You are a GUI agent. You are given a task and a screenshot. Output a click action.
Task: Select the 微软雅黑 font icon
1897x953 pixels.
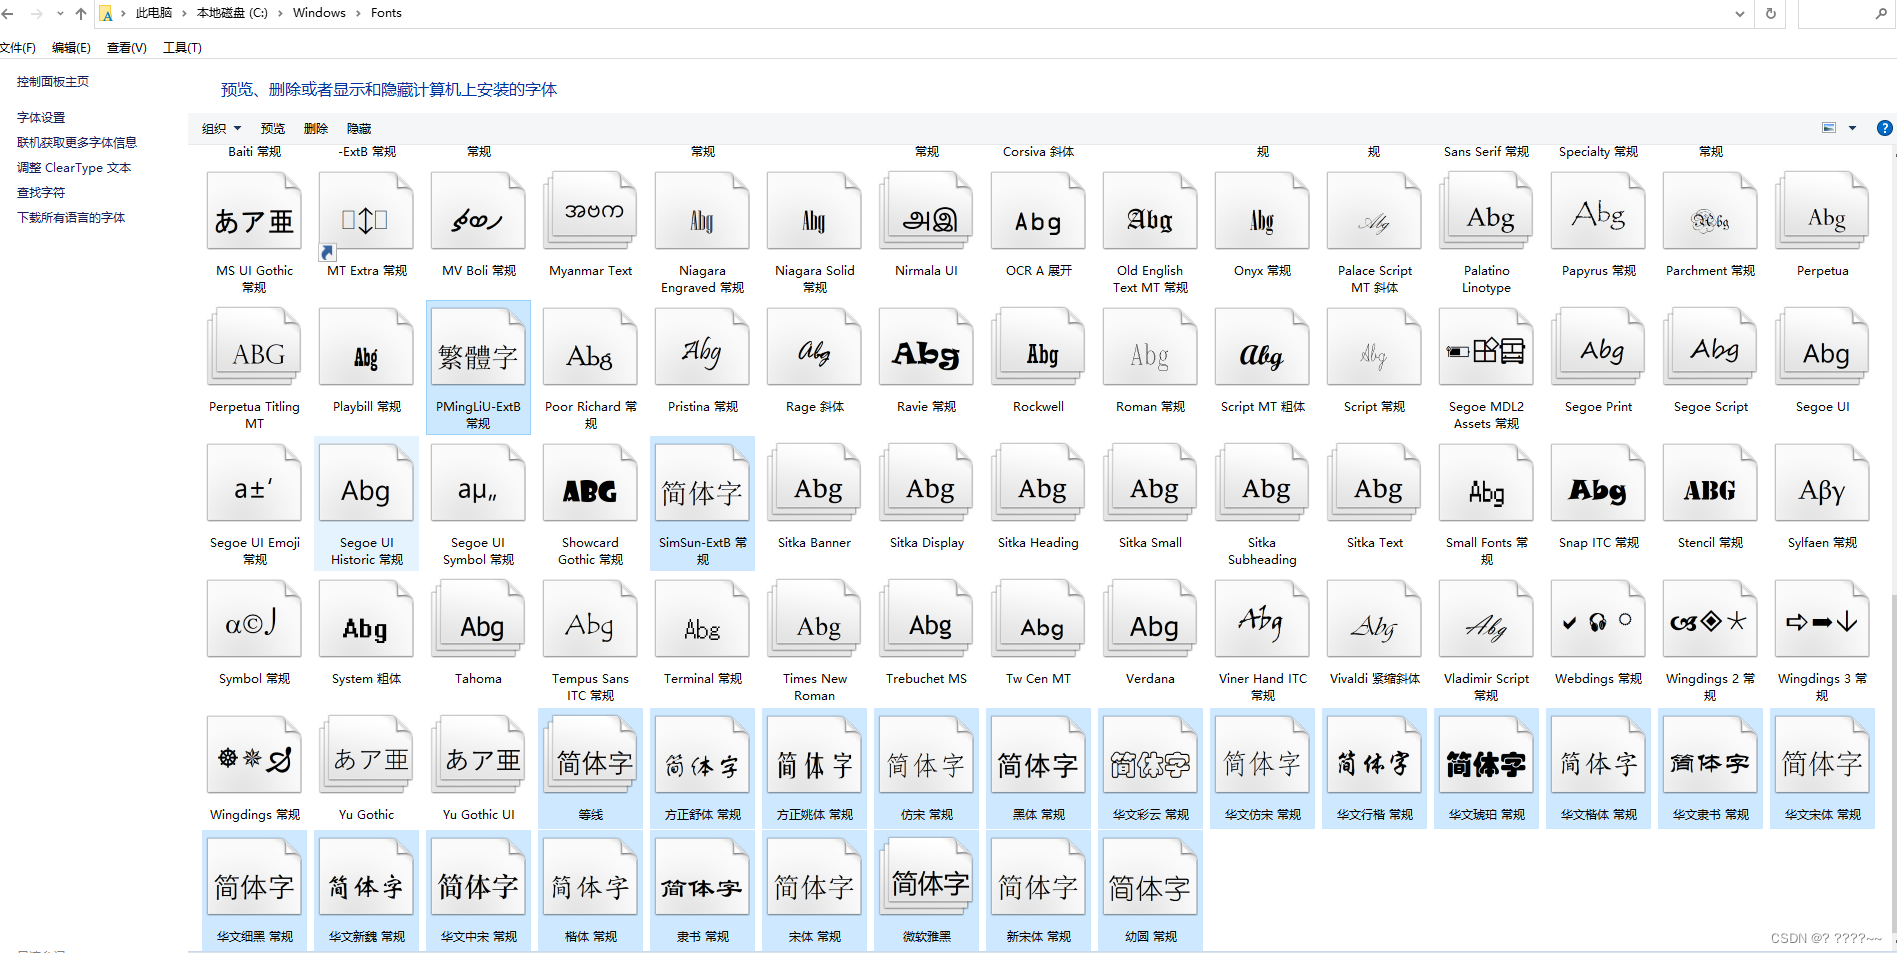click(926, 878)
